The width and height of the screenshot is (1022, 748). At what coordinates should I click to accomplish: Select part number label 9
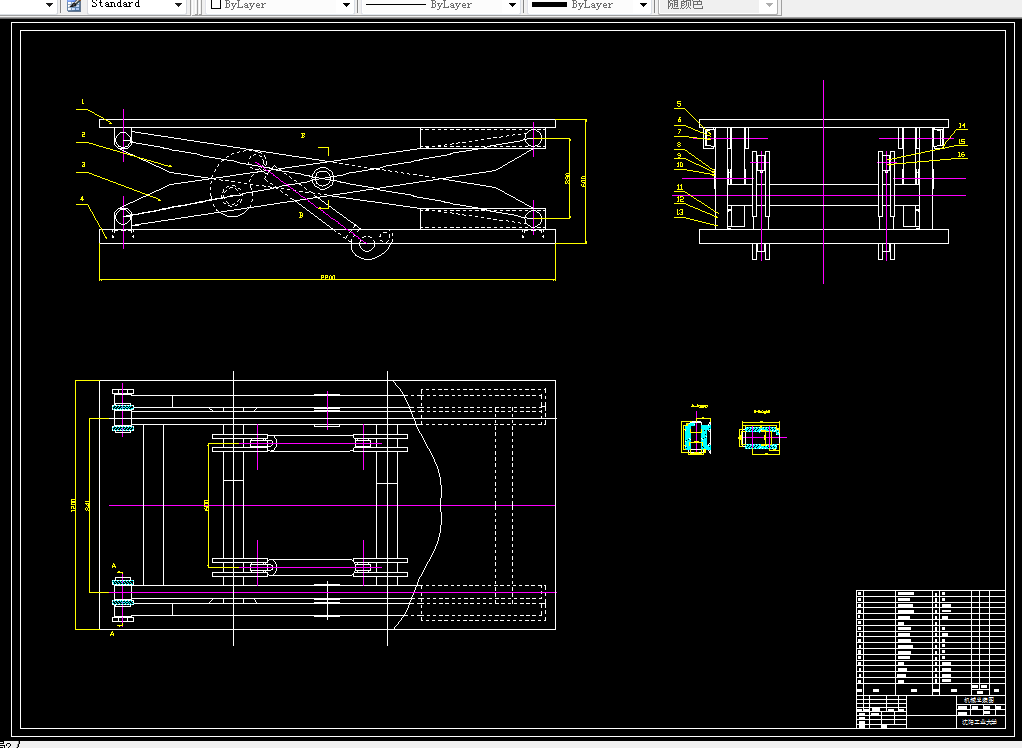[x=679, y=155]
